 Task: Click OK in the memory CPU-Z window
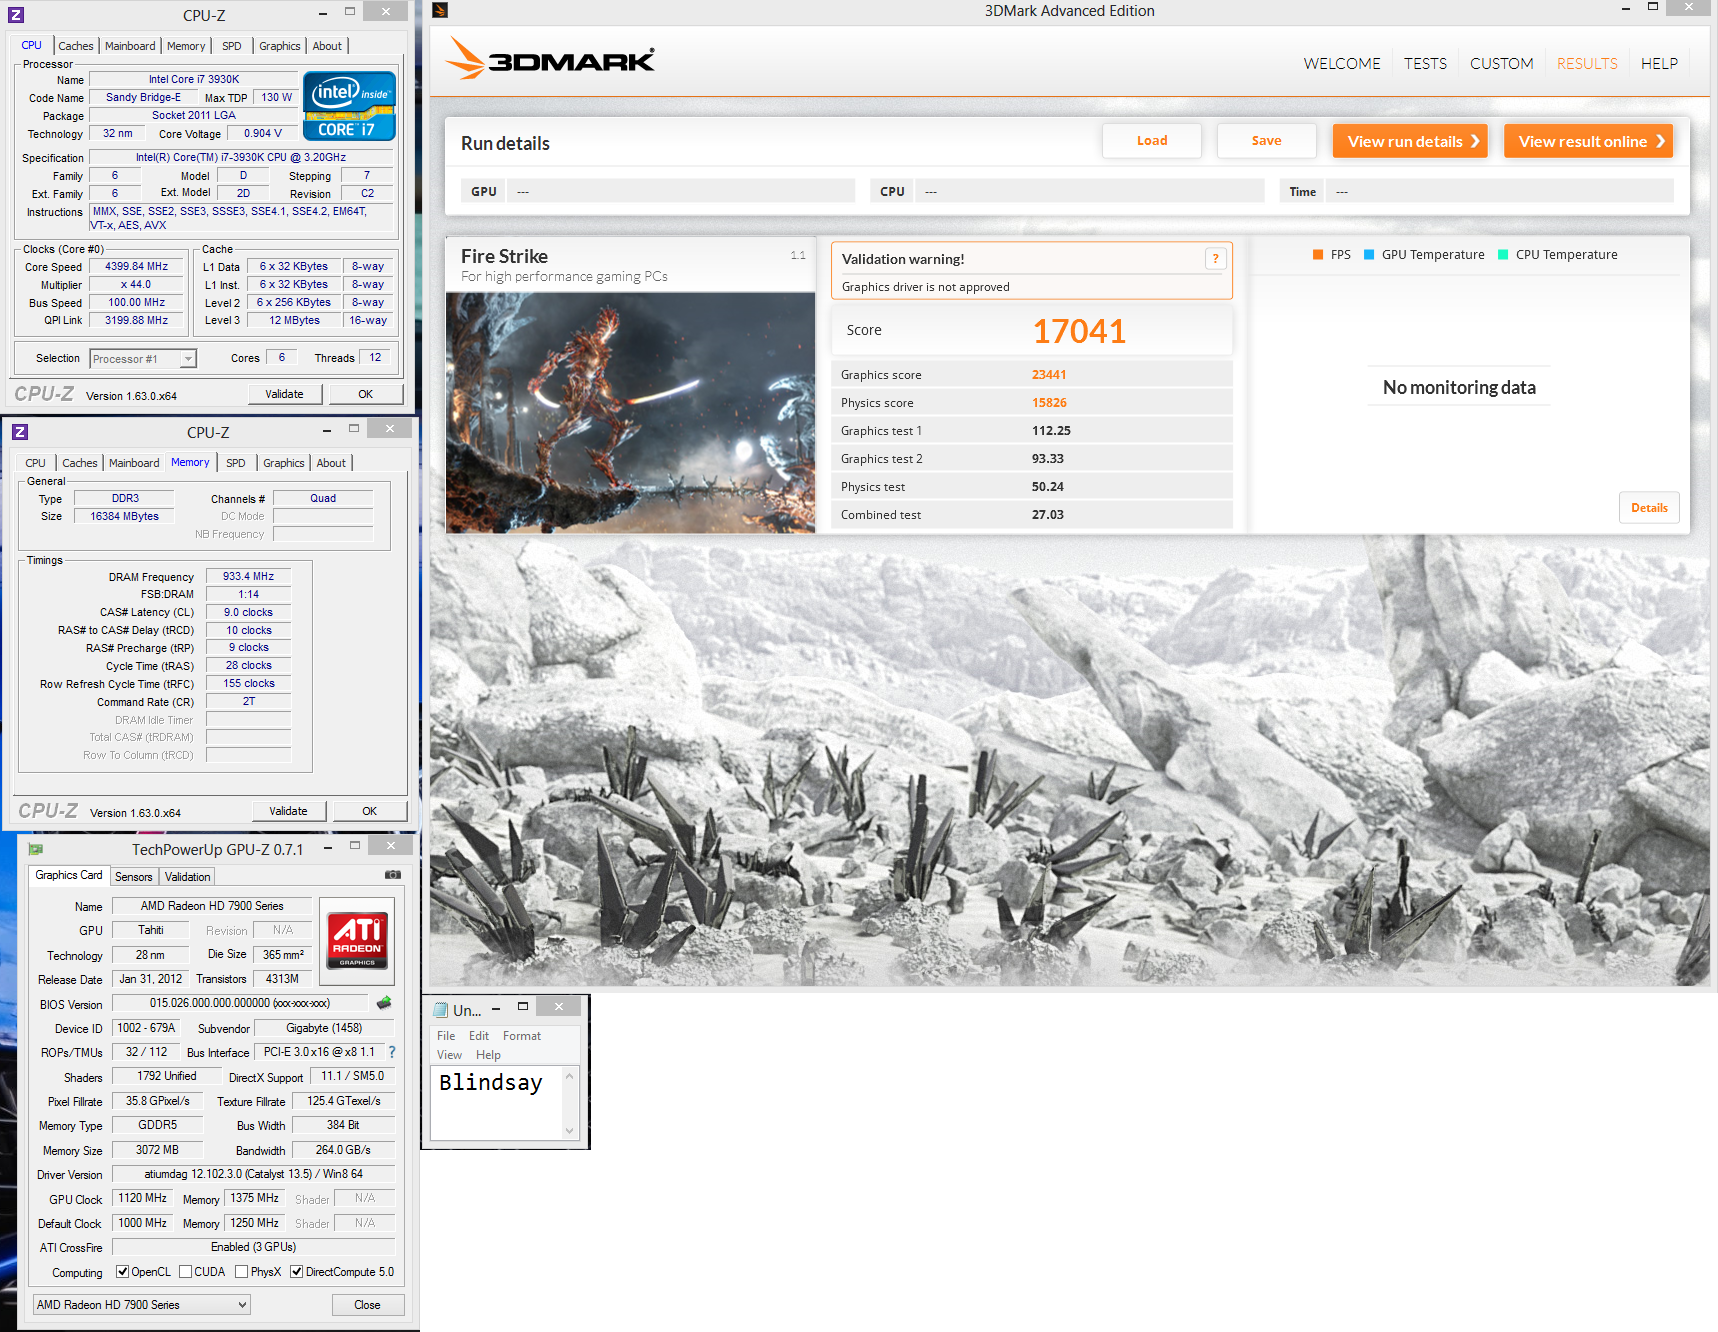click(x=370, y=811)
